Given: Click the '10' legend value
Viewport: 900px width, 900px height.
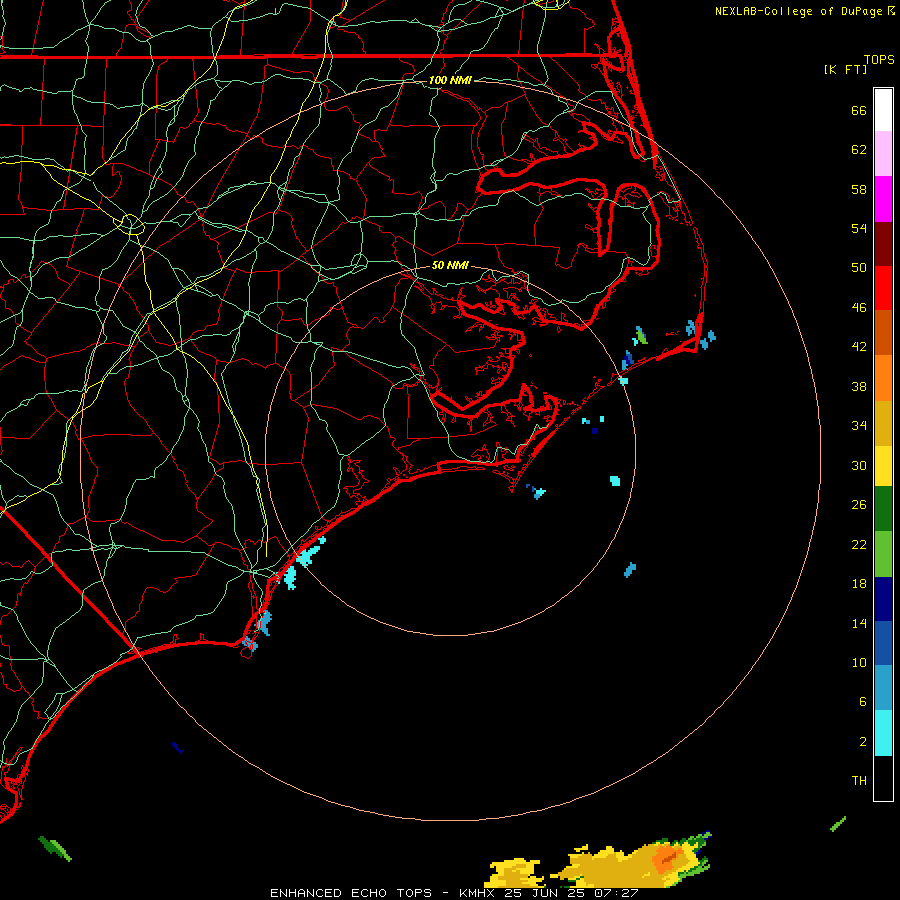Looking at the screenshot, I should (x=859, y=663).
